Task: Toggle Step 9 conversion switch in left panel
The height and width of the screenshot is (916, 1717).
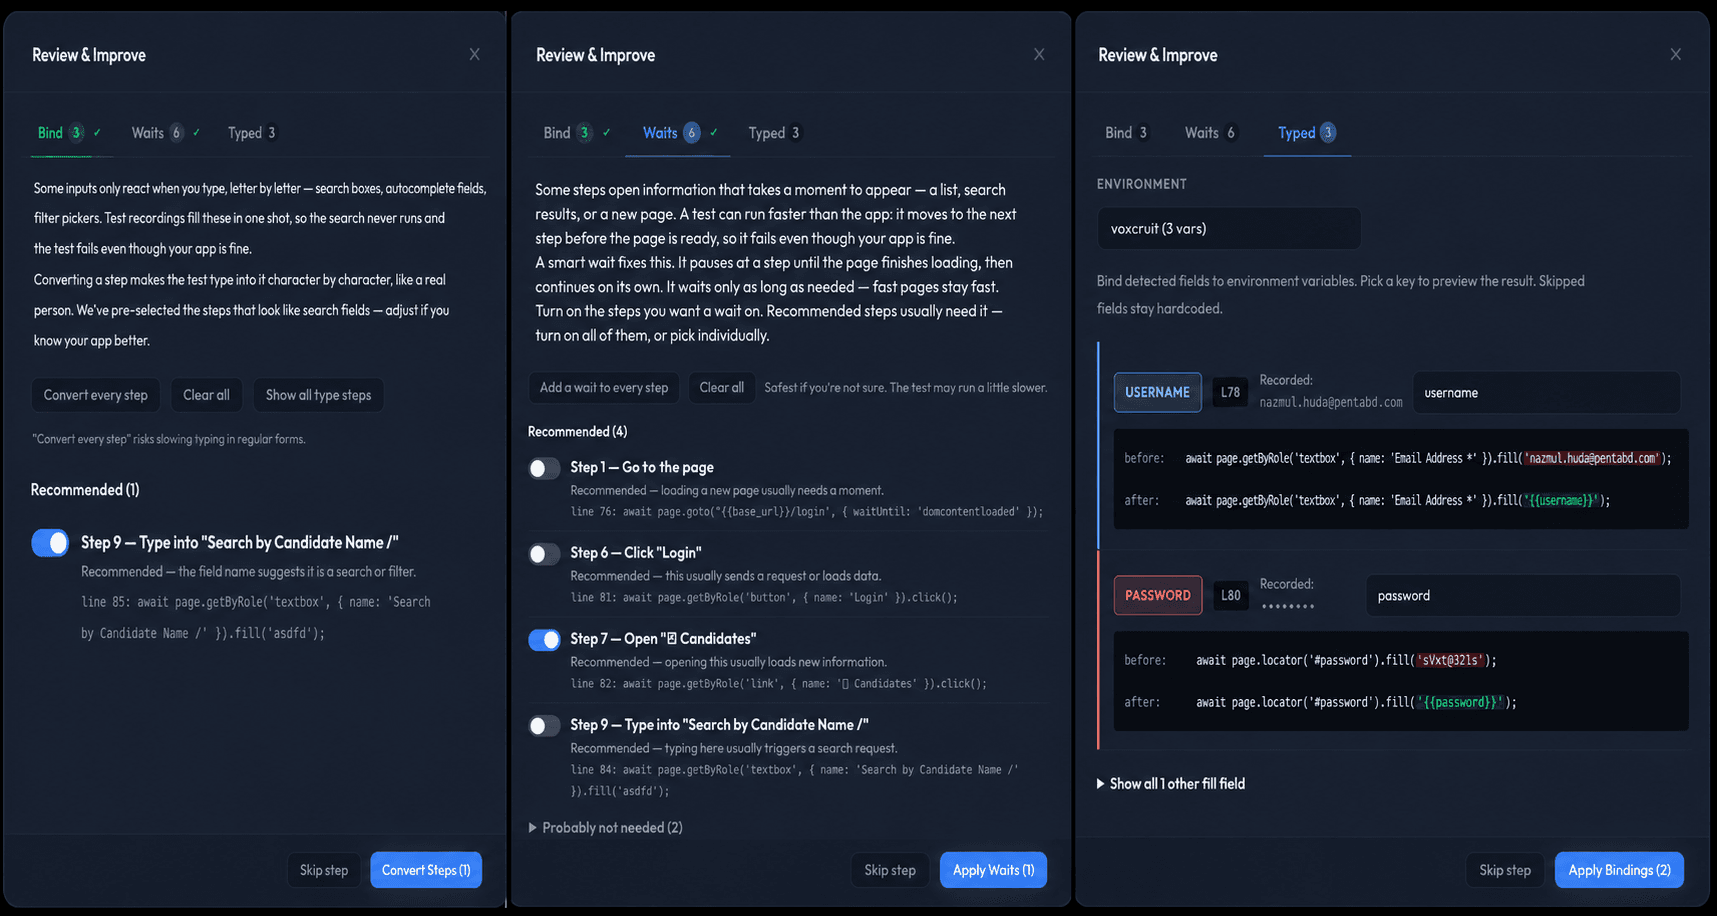Action: pos(50,542)
